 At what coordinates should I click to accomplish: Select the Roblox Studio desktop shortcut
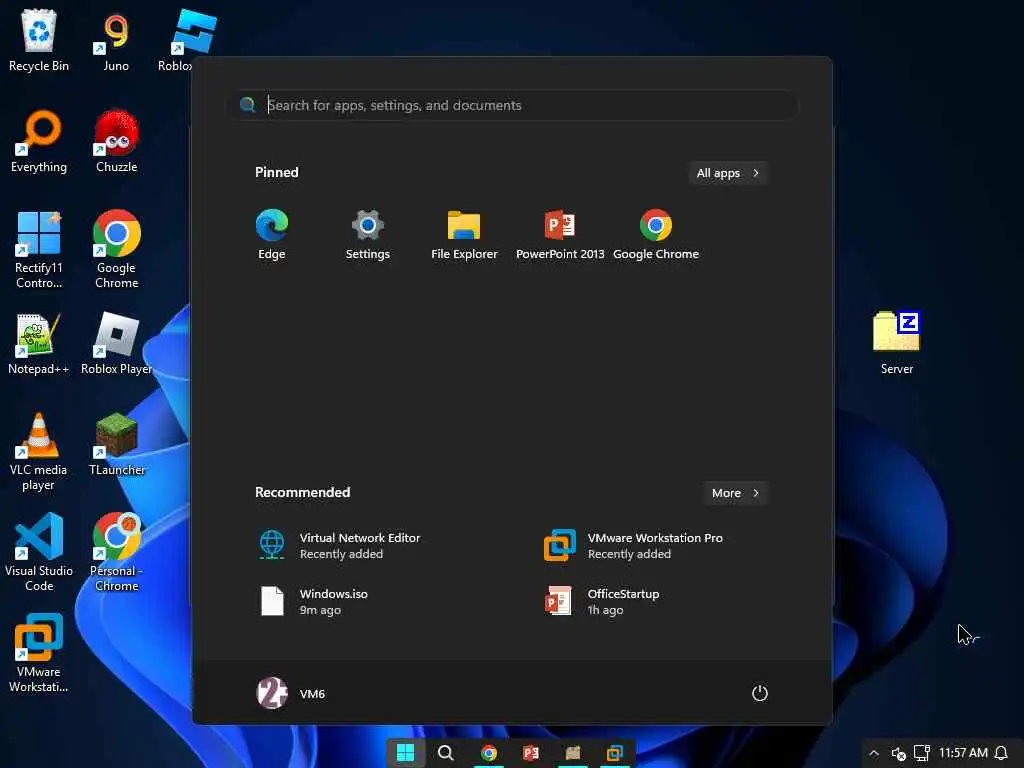point(189,40)
